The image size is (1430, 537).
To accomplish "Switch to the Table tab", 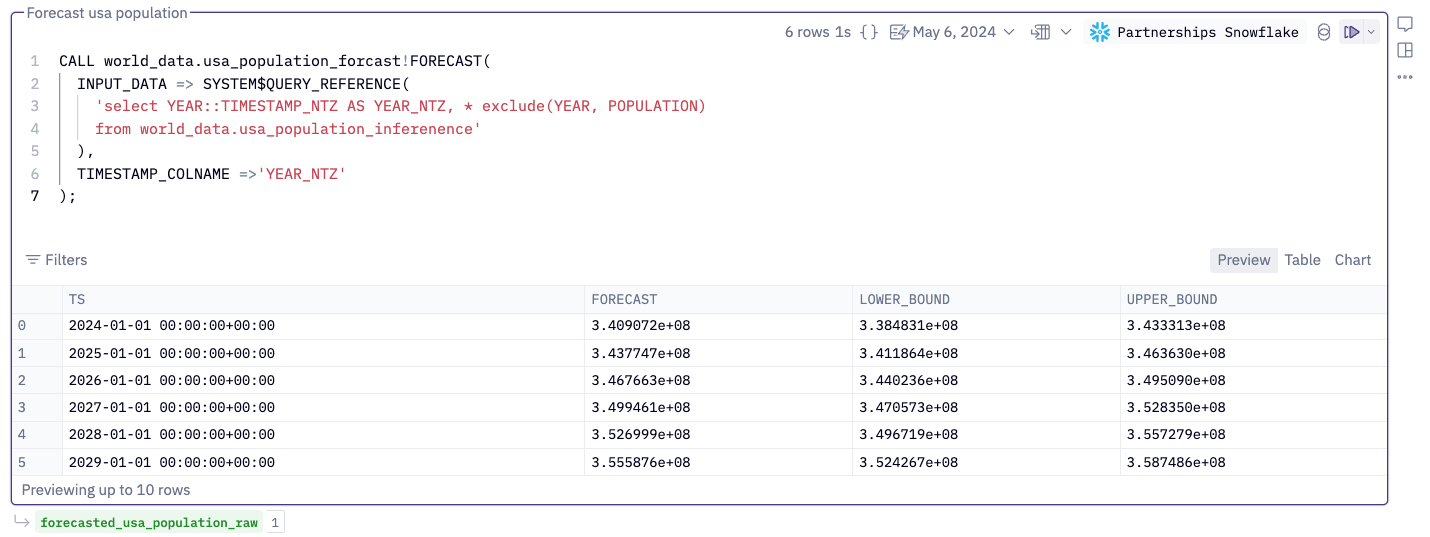I will (x=1302, y=260).
